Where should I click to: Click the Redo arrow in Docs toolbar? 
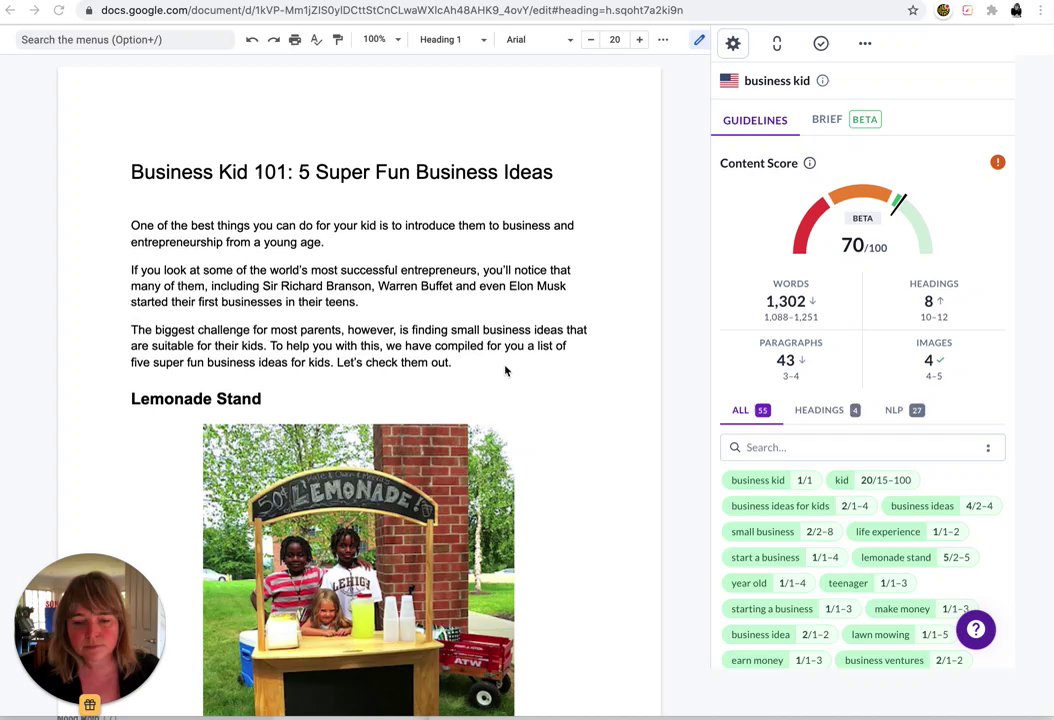(274, 40)
